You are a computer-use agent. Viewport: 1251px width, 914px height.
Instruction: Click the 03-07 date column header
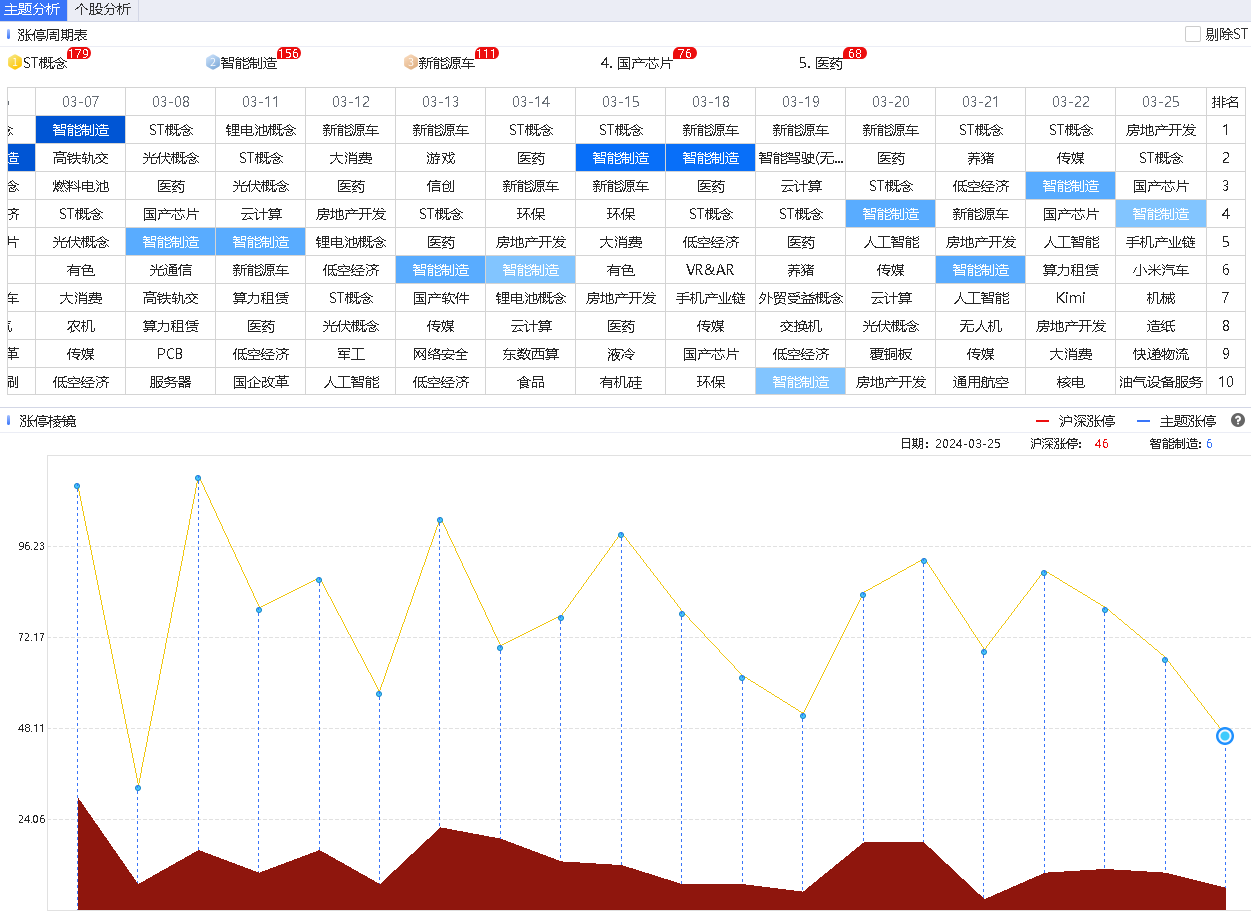coord(81,102)
